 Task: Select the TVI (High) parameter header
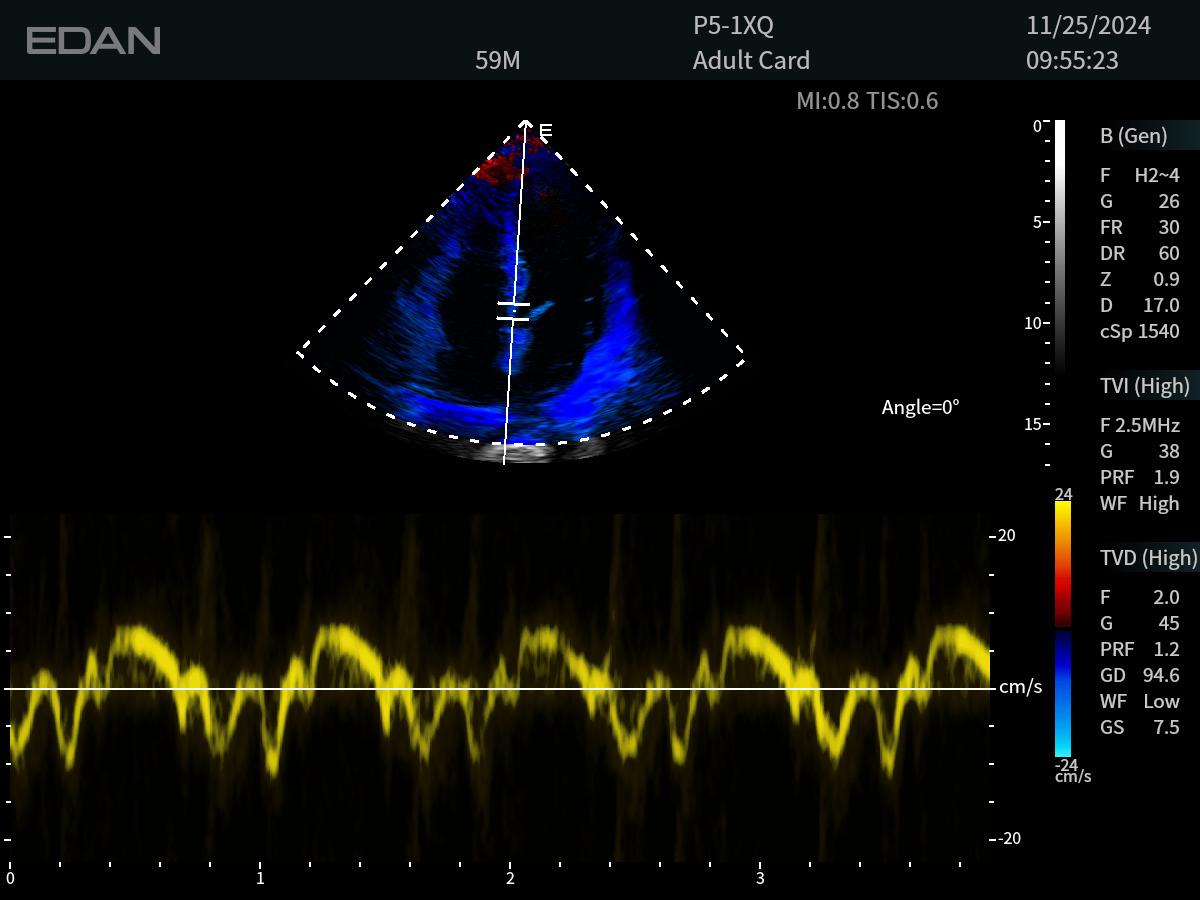(x=1144, y=386)
